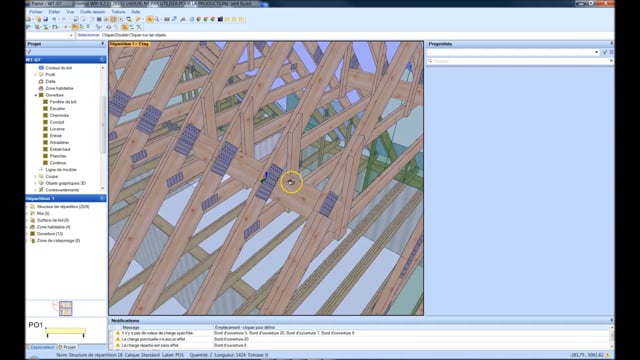
Task: Select Plancher in the Ouverture list
Action: (x=58, y=156)
